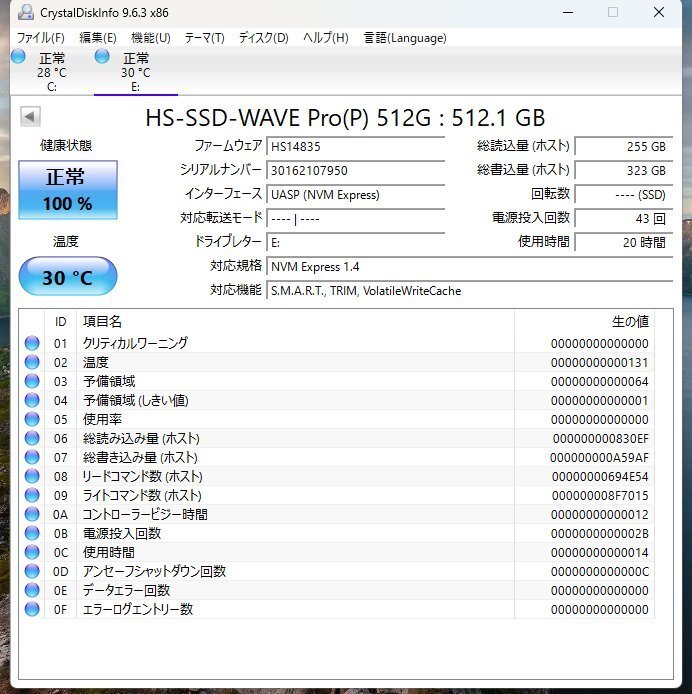Open the 編集(E) menu
This screenshot has height=694, width=692.
[98, 38]
